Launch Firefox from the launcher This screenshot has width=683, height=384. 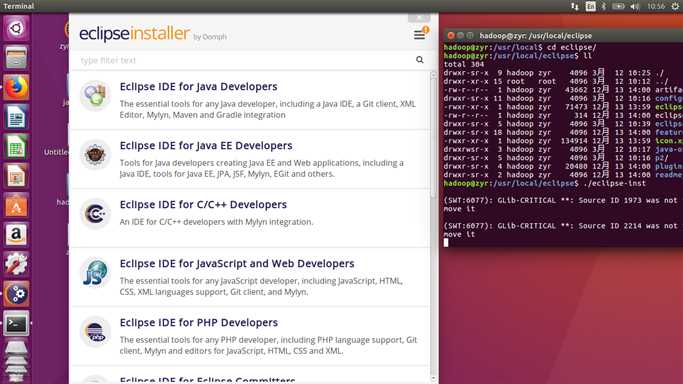(16, 87)
